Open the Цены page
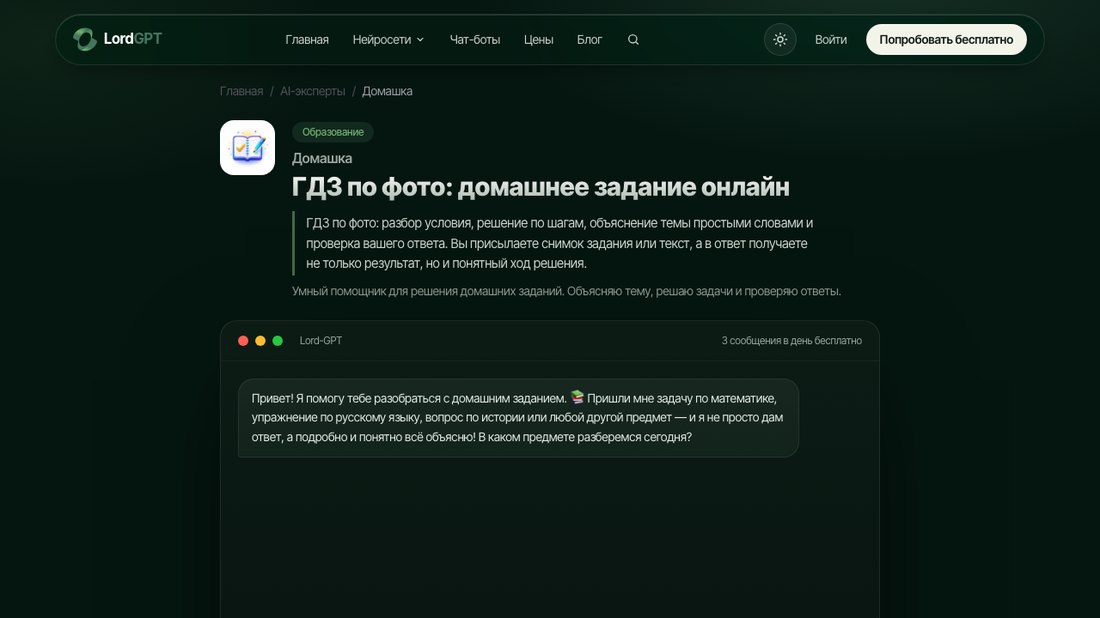Image resolution: width=1100 pixels, height=618 pixels. pyautogui.click(x=538, y=40)
